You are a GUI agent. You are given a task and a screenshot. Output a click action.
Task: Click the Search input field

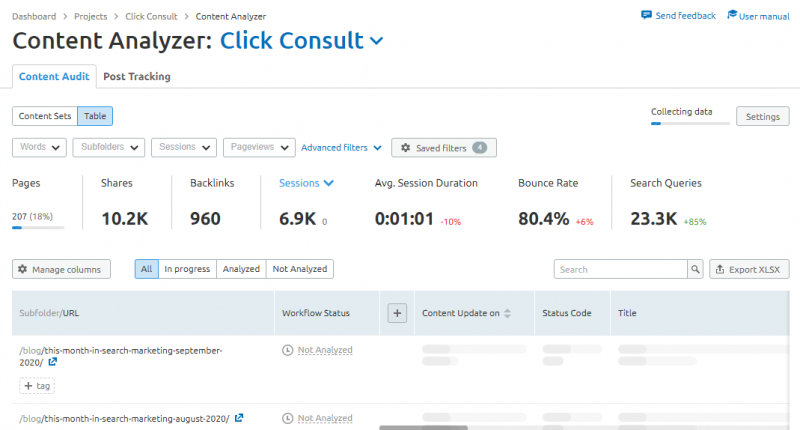point(620,269)
